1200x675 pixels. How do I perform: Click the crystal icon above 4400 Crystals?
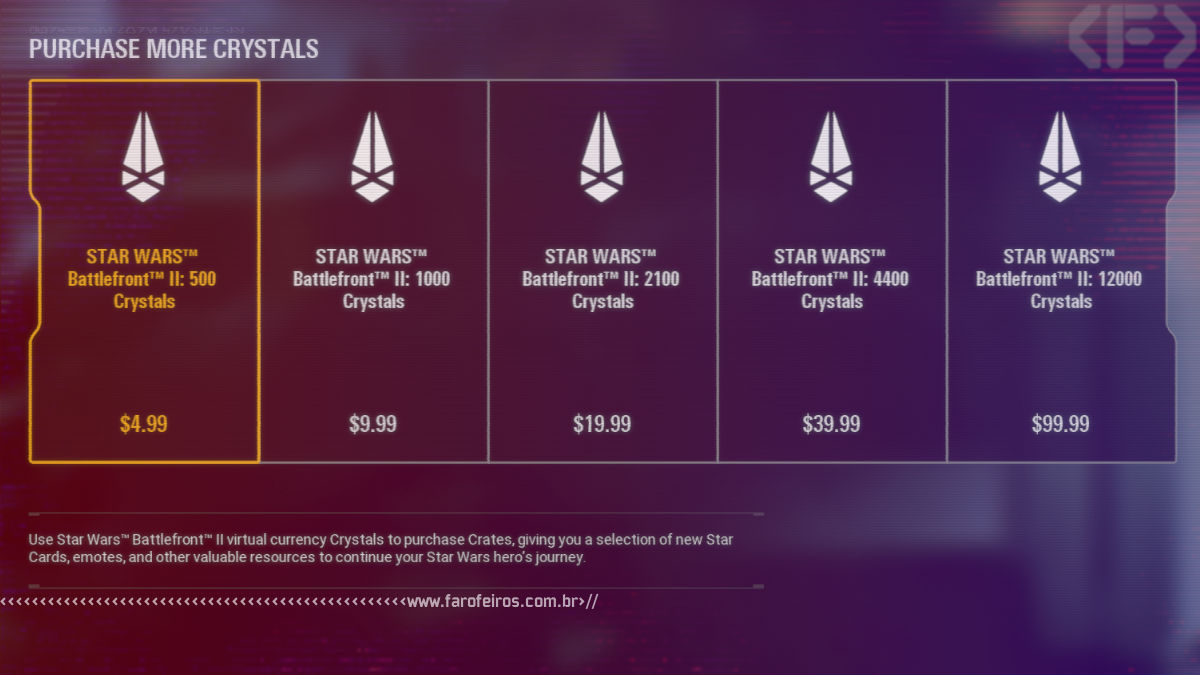click(831, 156)
